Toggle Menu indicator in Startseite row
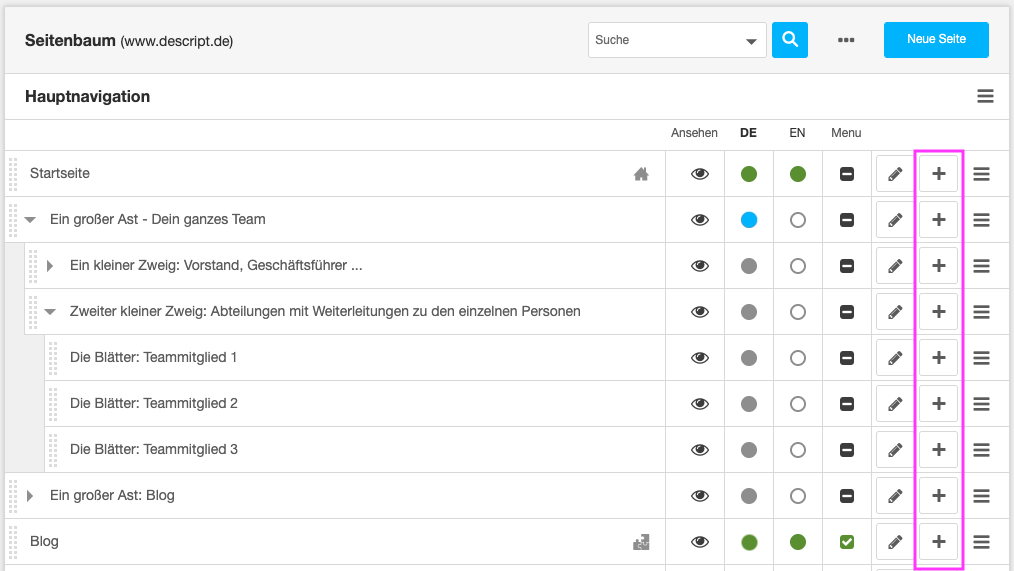This screenshot has height=571, width=1014. pyautogui.click(x=847, y=174)
